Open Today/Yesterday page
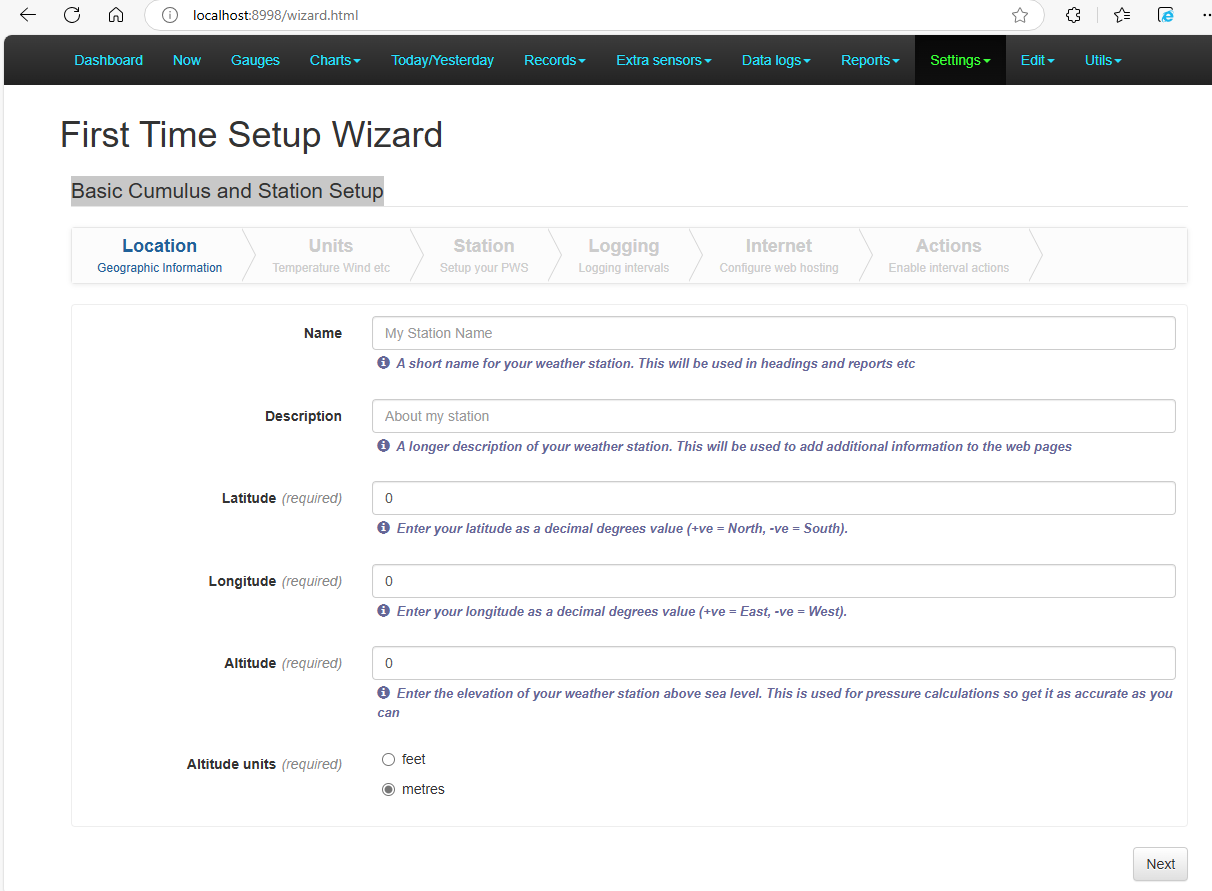Image resolution: width=1212 pixels, height=891 pixels. [x=443, y=60]
